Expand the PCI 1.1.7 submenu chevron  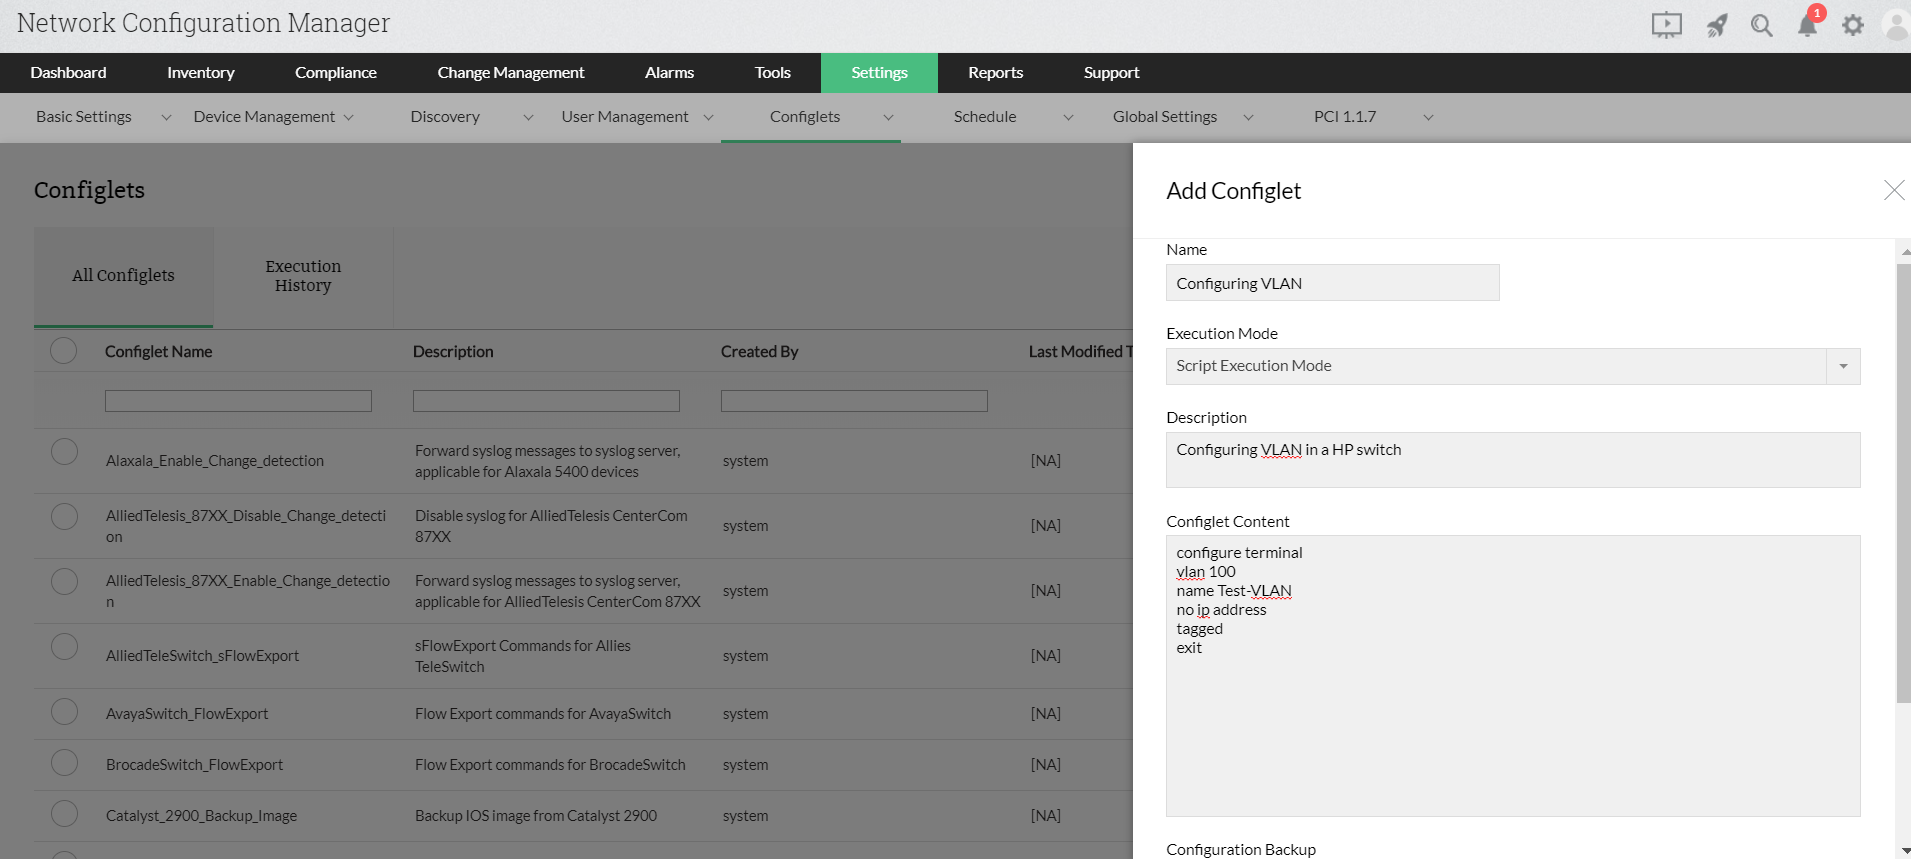coord(1428,118)
